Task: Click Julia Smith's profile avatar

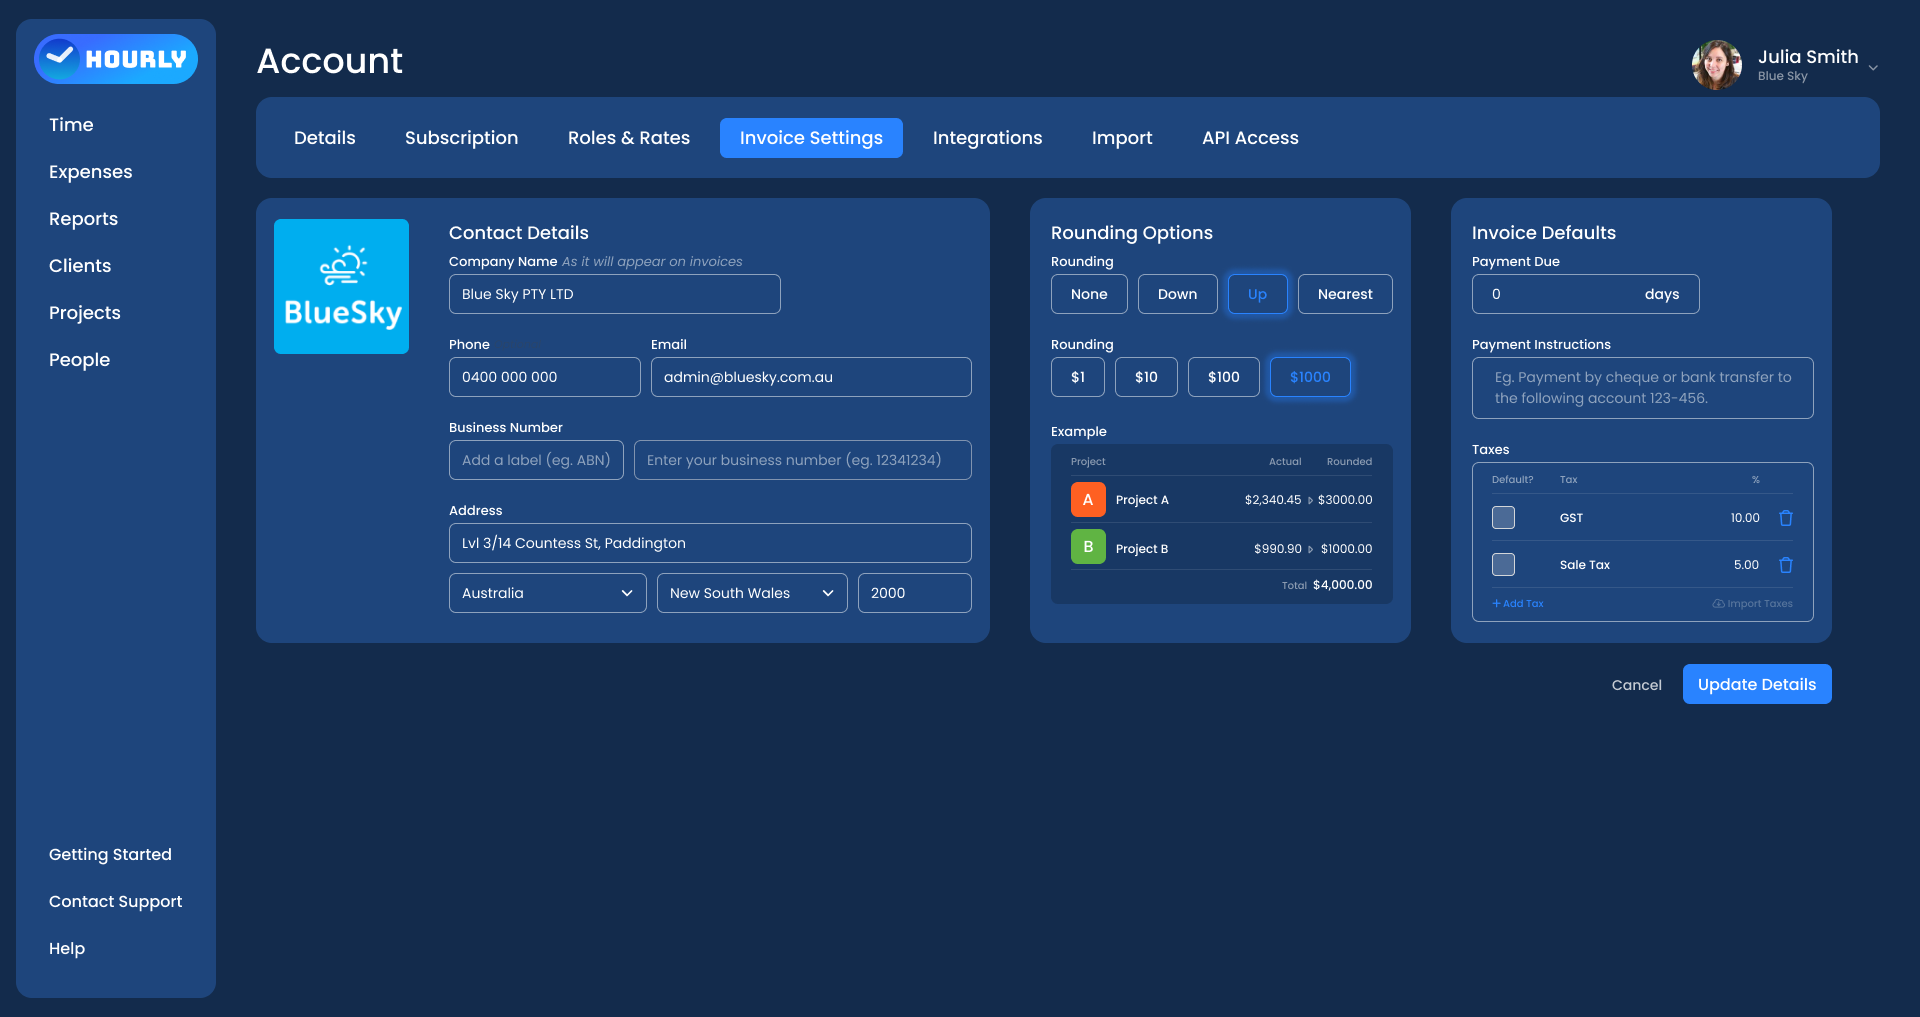Action: (x=1716, y=65)
